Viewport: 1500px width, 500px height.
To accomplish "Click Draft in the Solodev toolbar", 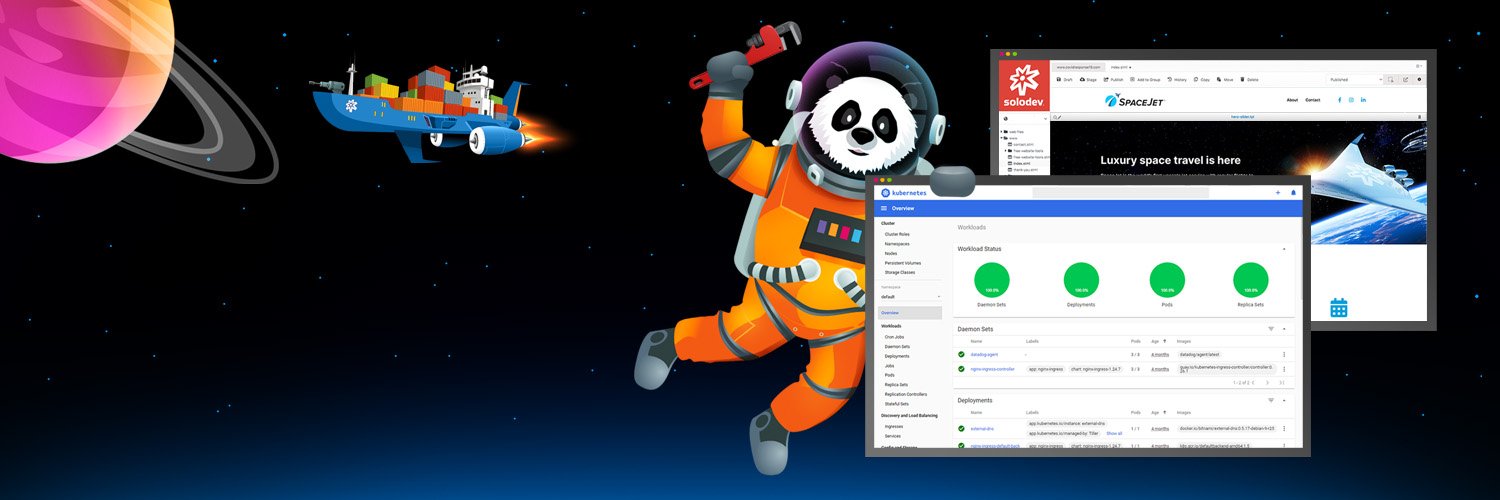I will 1063,79.
